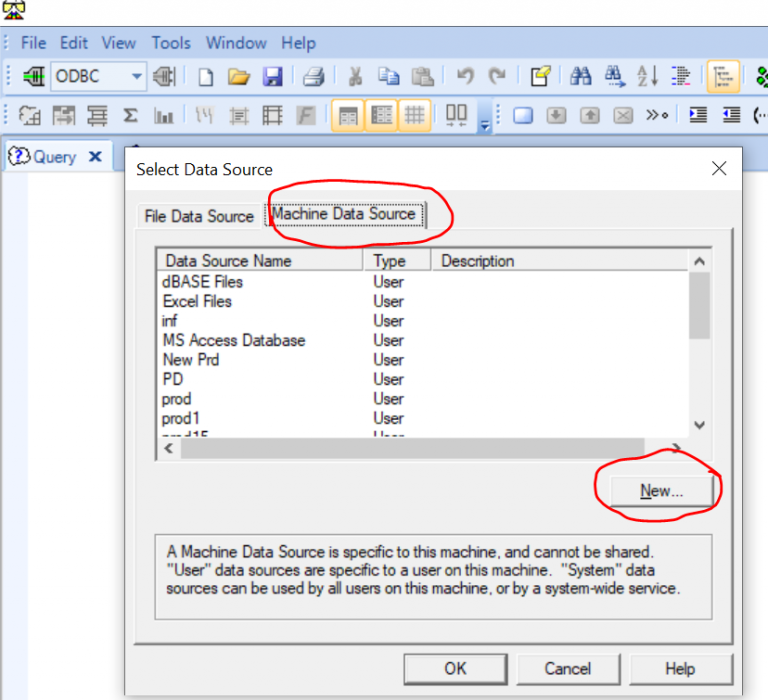Screen dimensions: 768x700
Task: Click the Undo arrow icon
Action: (464, 76)
